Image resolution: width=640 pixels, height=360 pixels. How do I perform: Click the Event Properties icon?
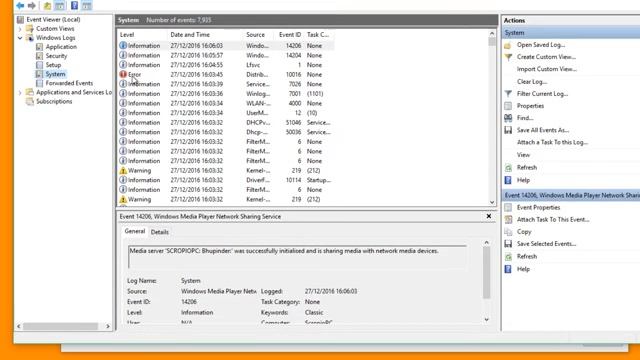click(508, 208)
